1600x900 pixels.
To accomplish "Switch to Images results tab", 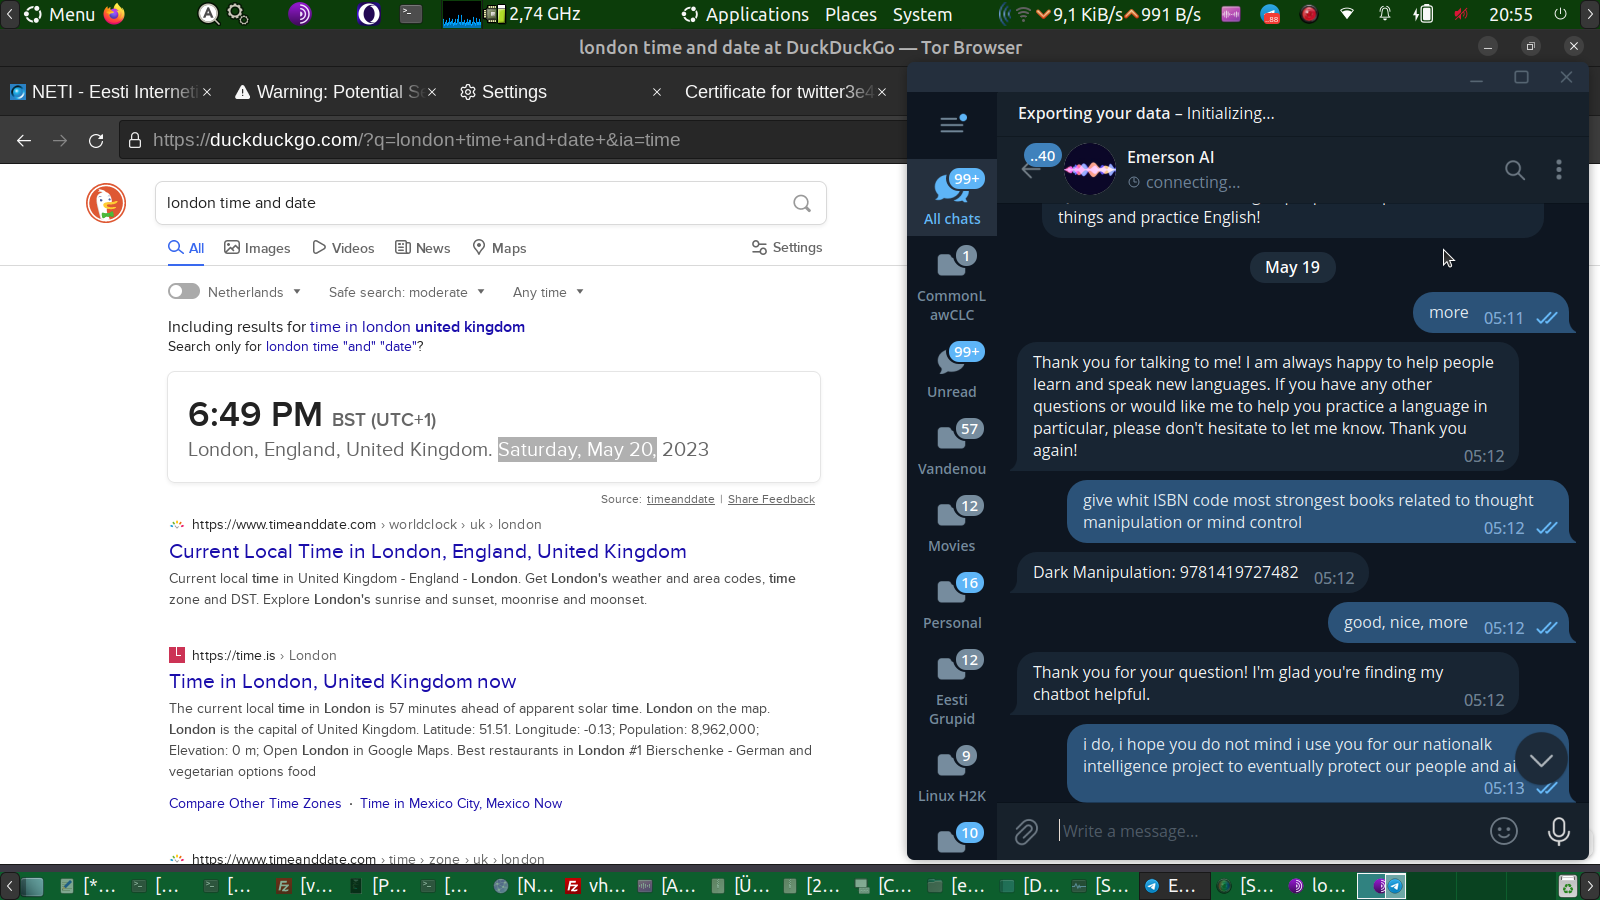I will 257,248.
